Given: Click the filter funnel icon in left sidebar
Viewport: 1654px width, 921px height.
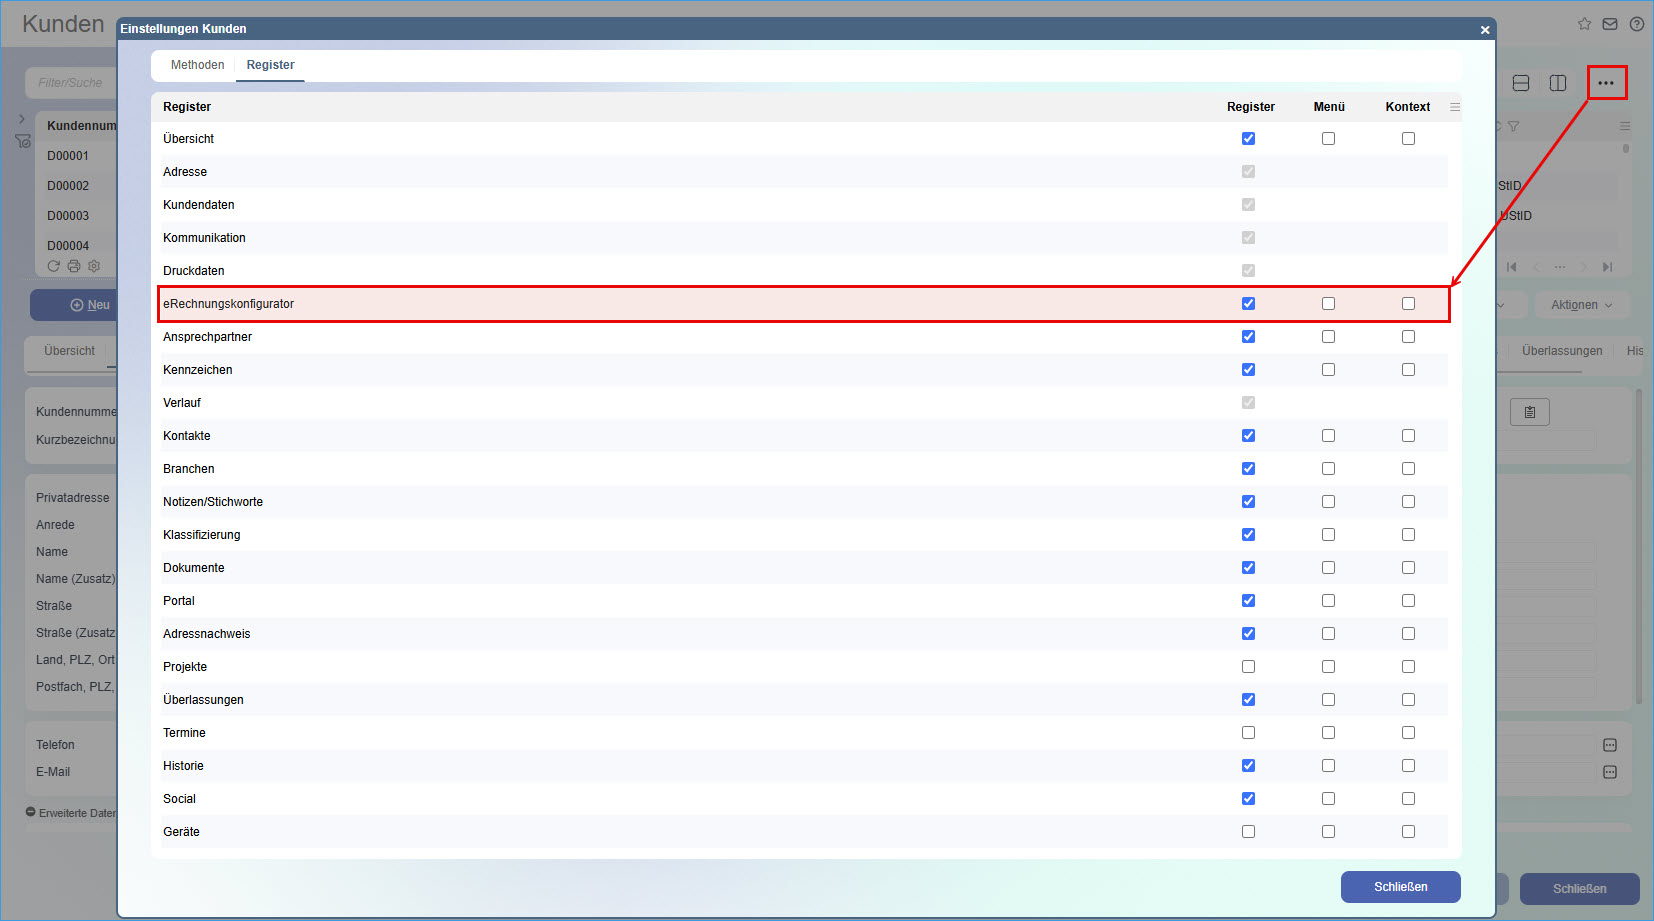Looking at the screenshot, I should tap(23, 141).
